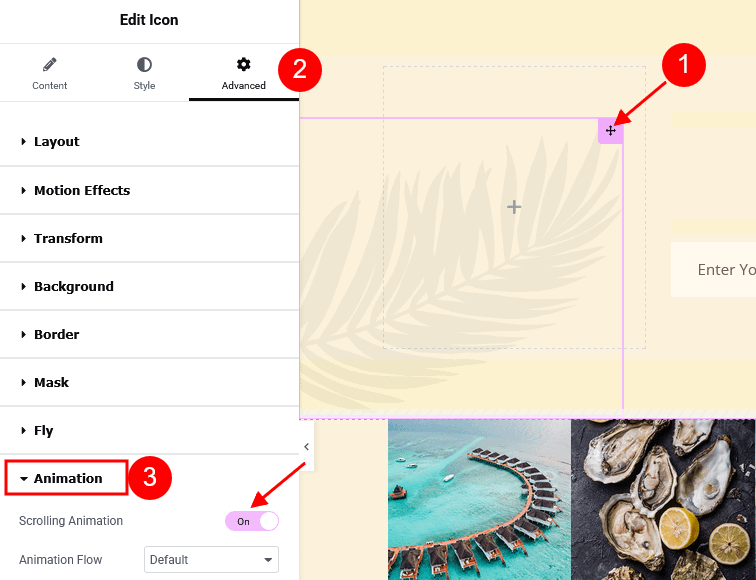Switch to the Style tab label
The width and height of the screenshot is (756, 580).
[144, 86]
